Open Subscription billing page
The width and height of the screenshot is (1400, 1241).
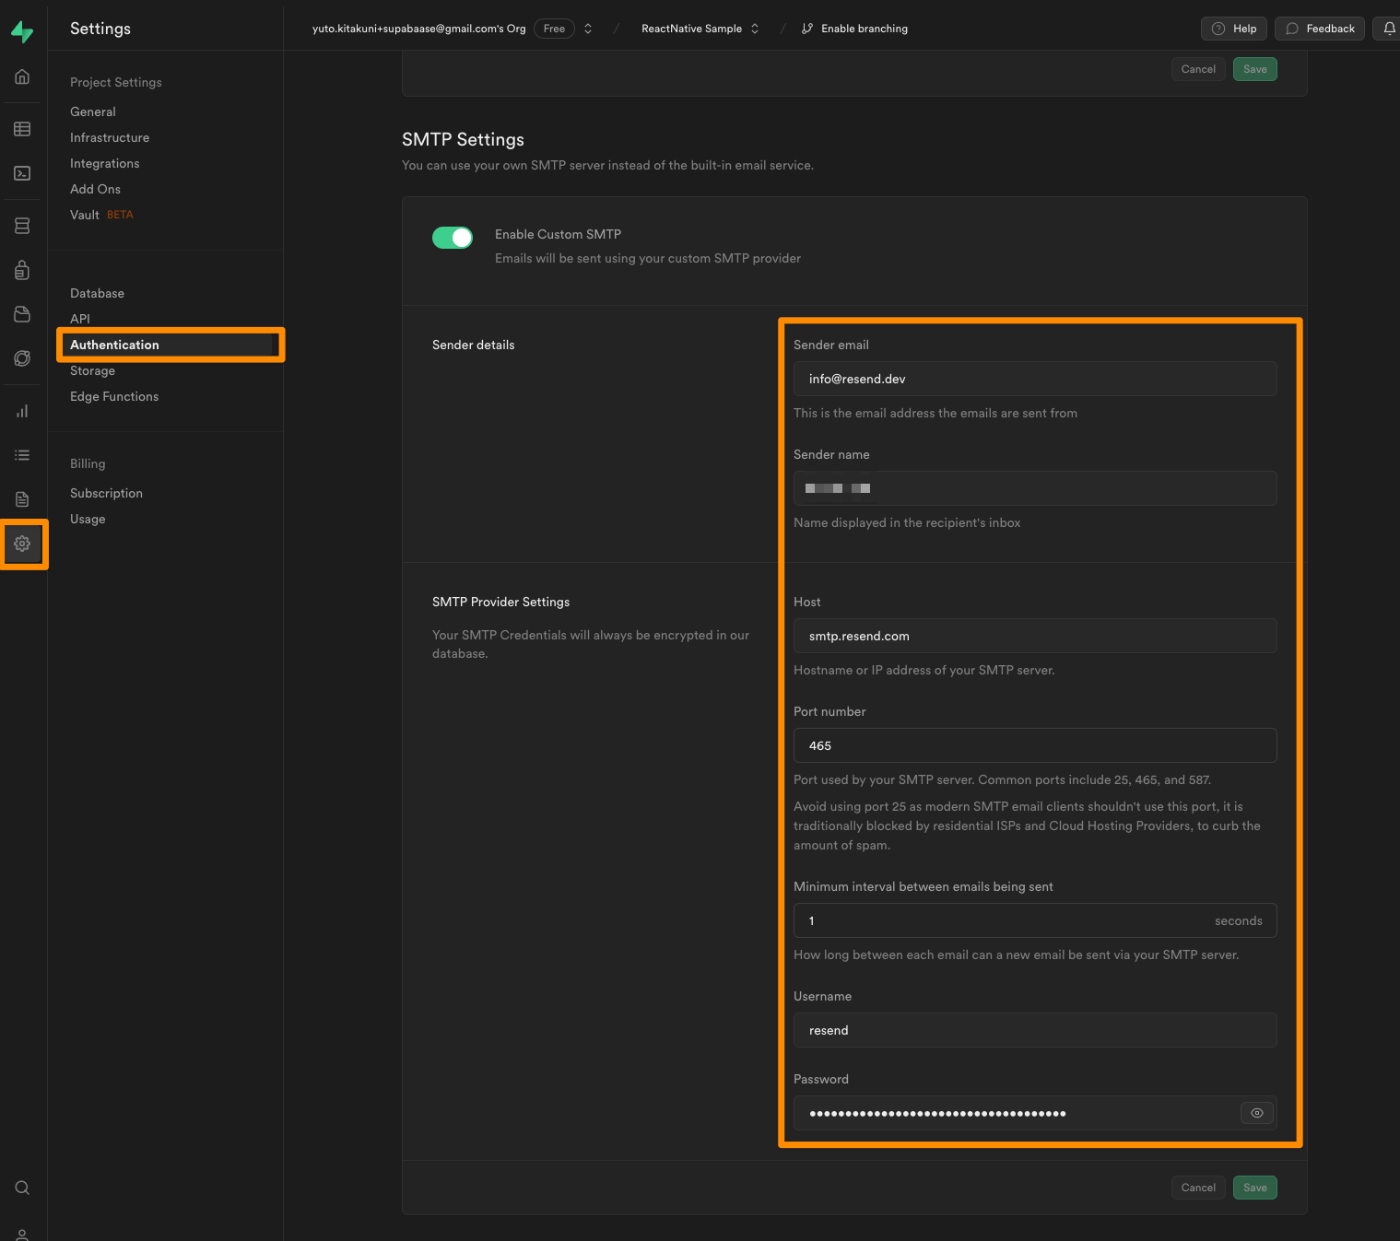click(106, 494)
